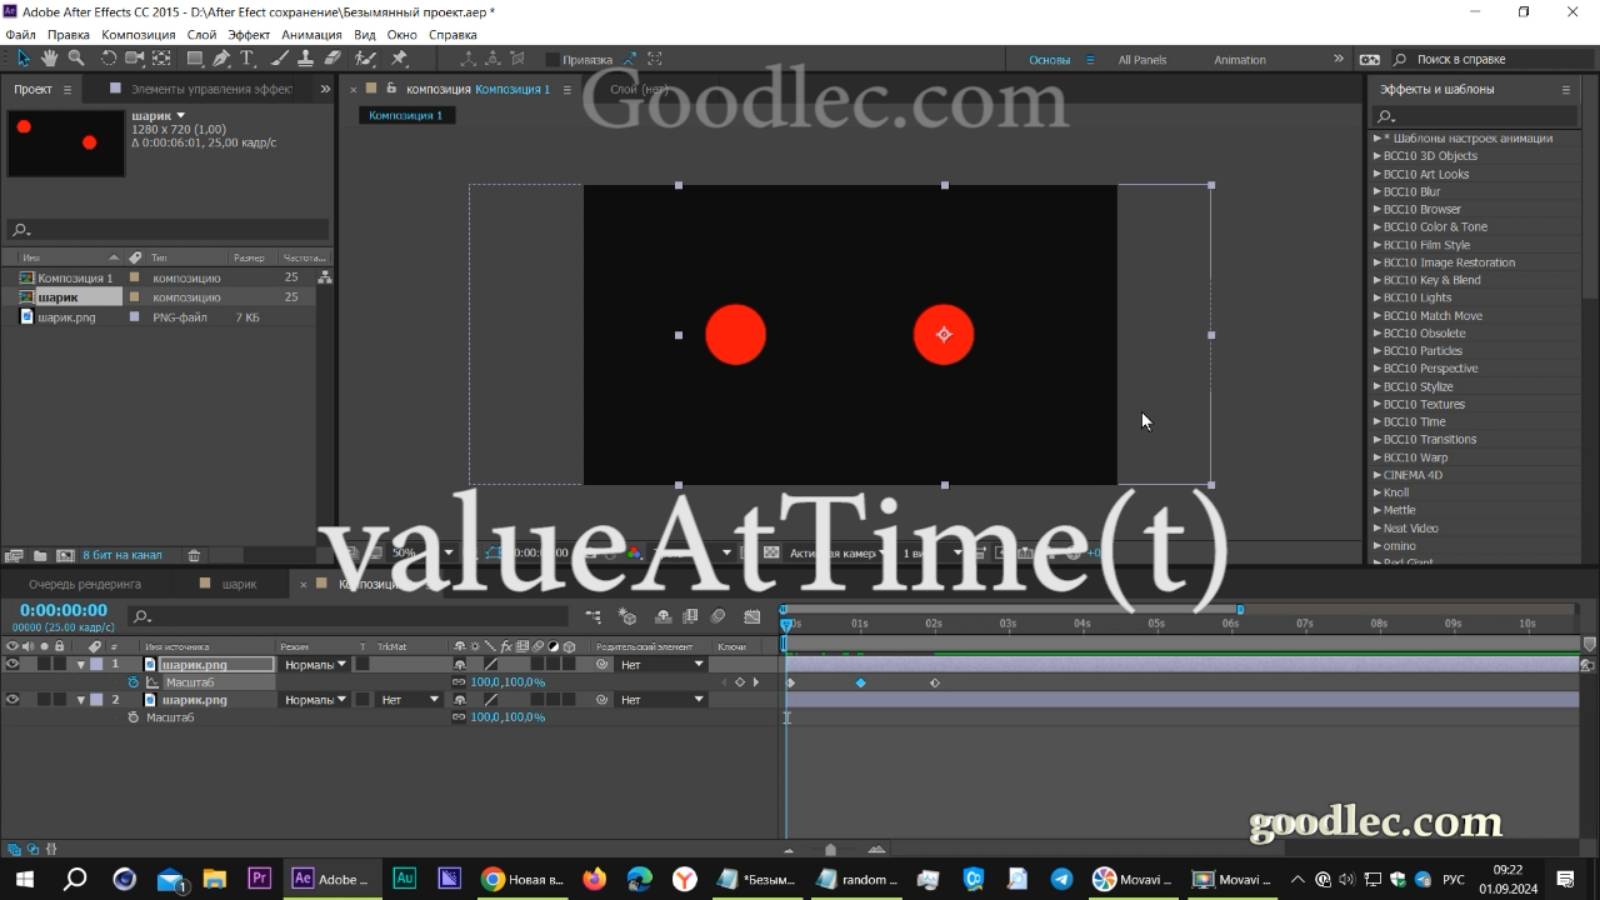
Task: Click the Interpret Footage icon in Project panel
Action: coord(14,555)
